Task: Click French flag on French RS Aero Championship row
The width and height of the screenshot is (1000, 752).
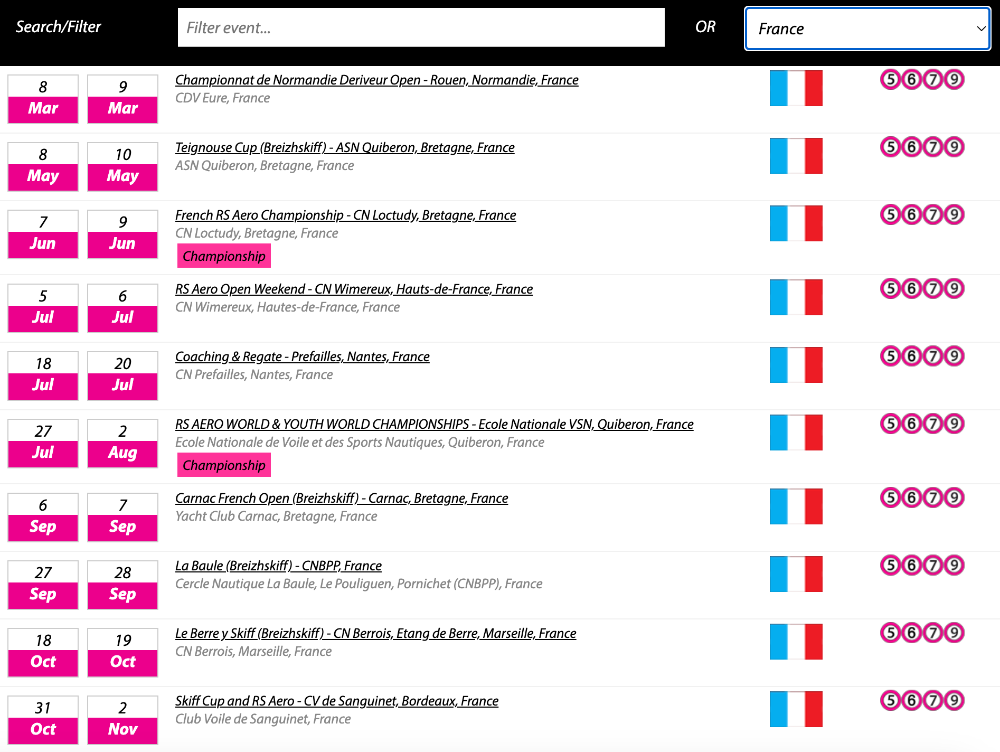Action: [x=796, y=223]
